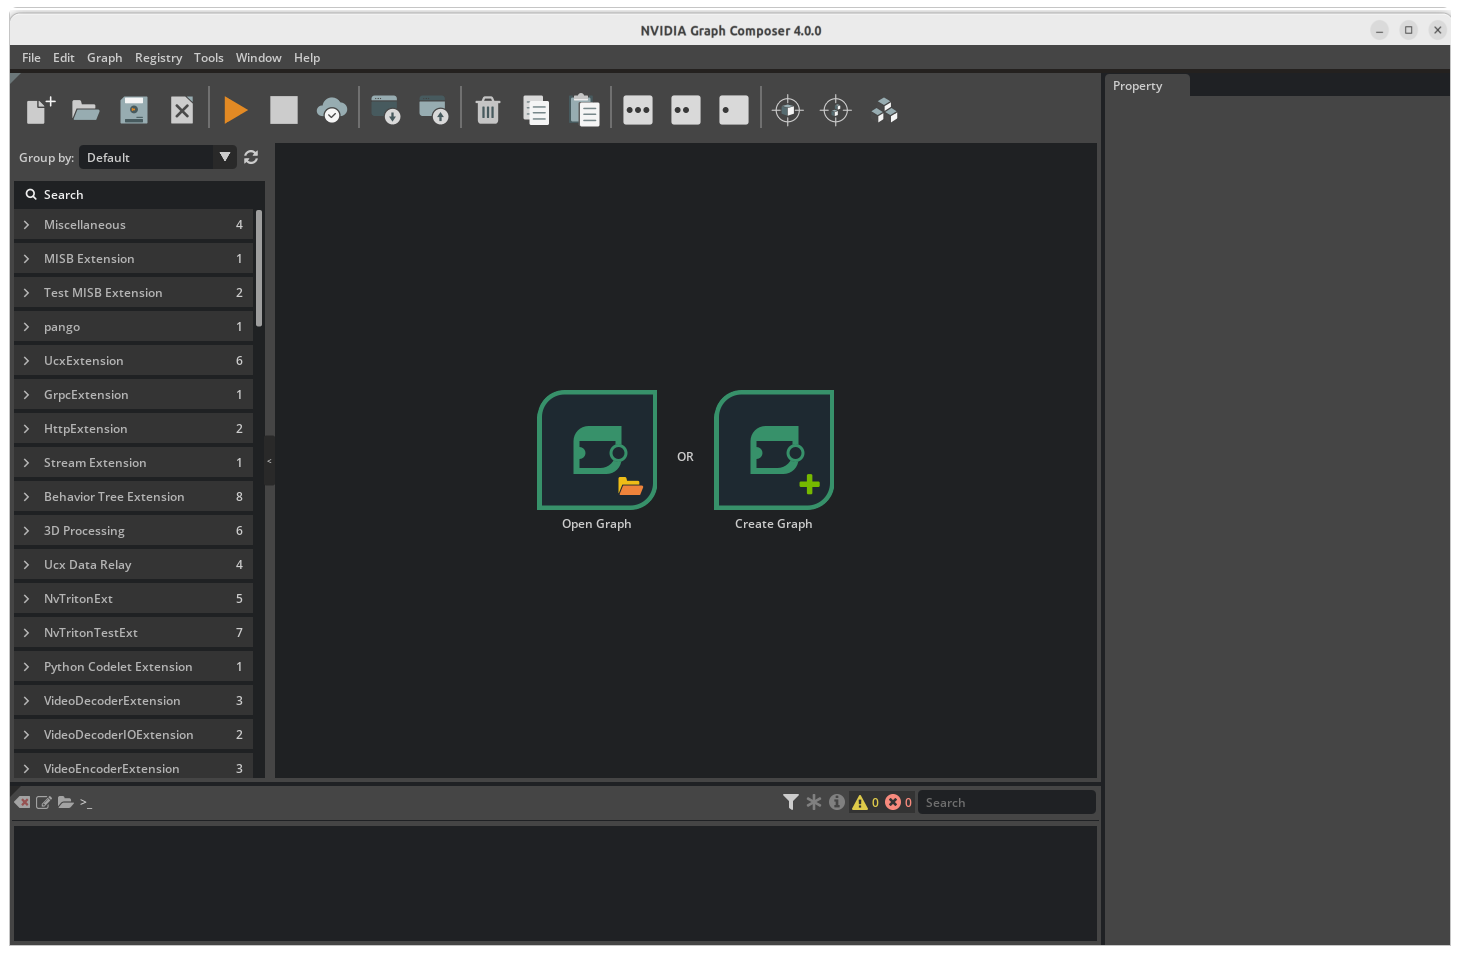Open the Help menu
1460x955 pixels.
307,58
